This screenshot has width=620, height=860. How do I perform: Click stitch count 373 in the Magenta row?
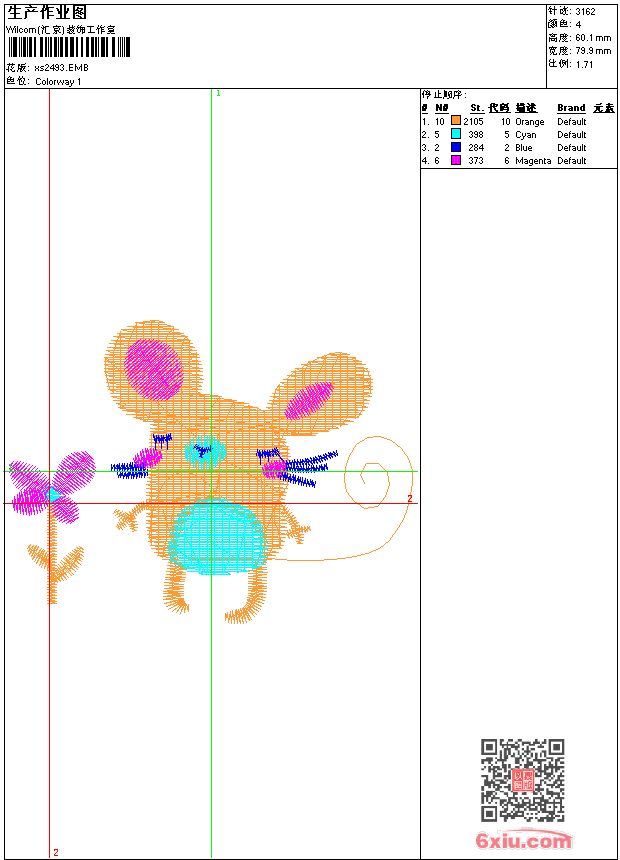point(476,161)
